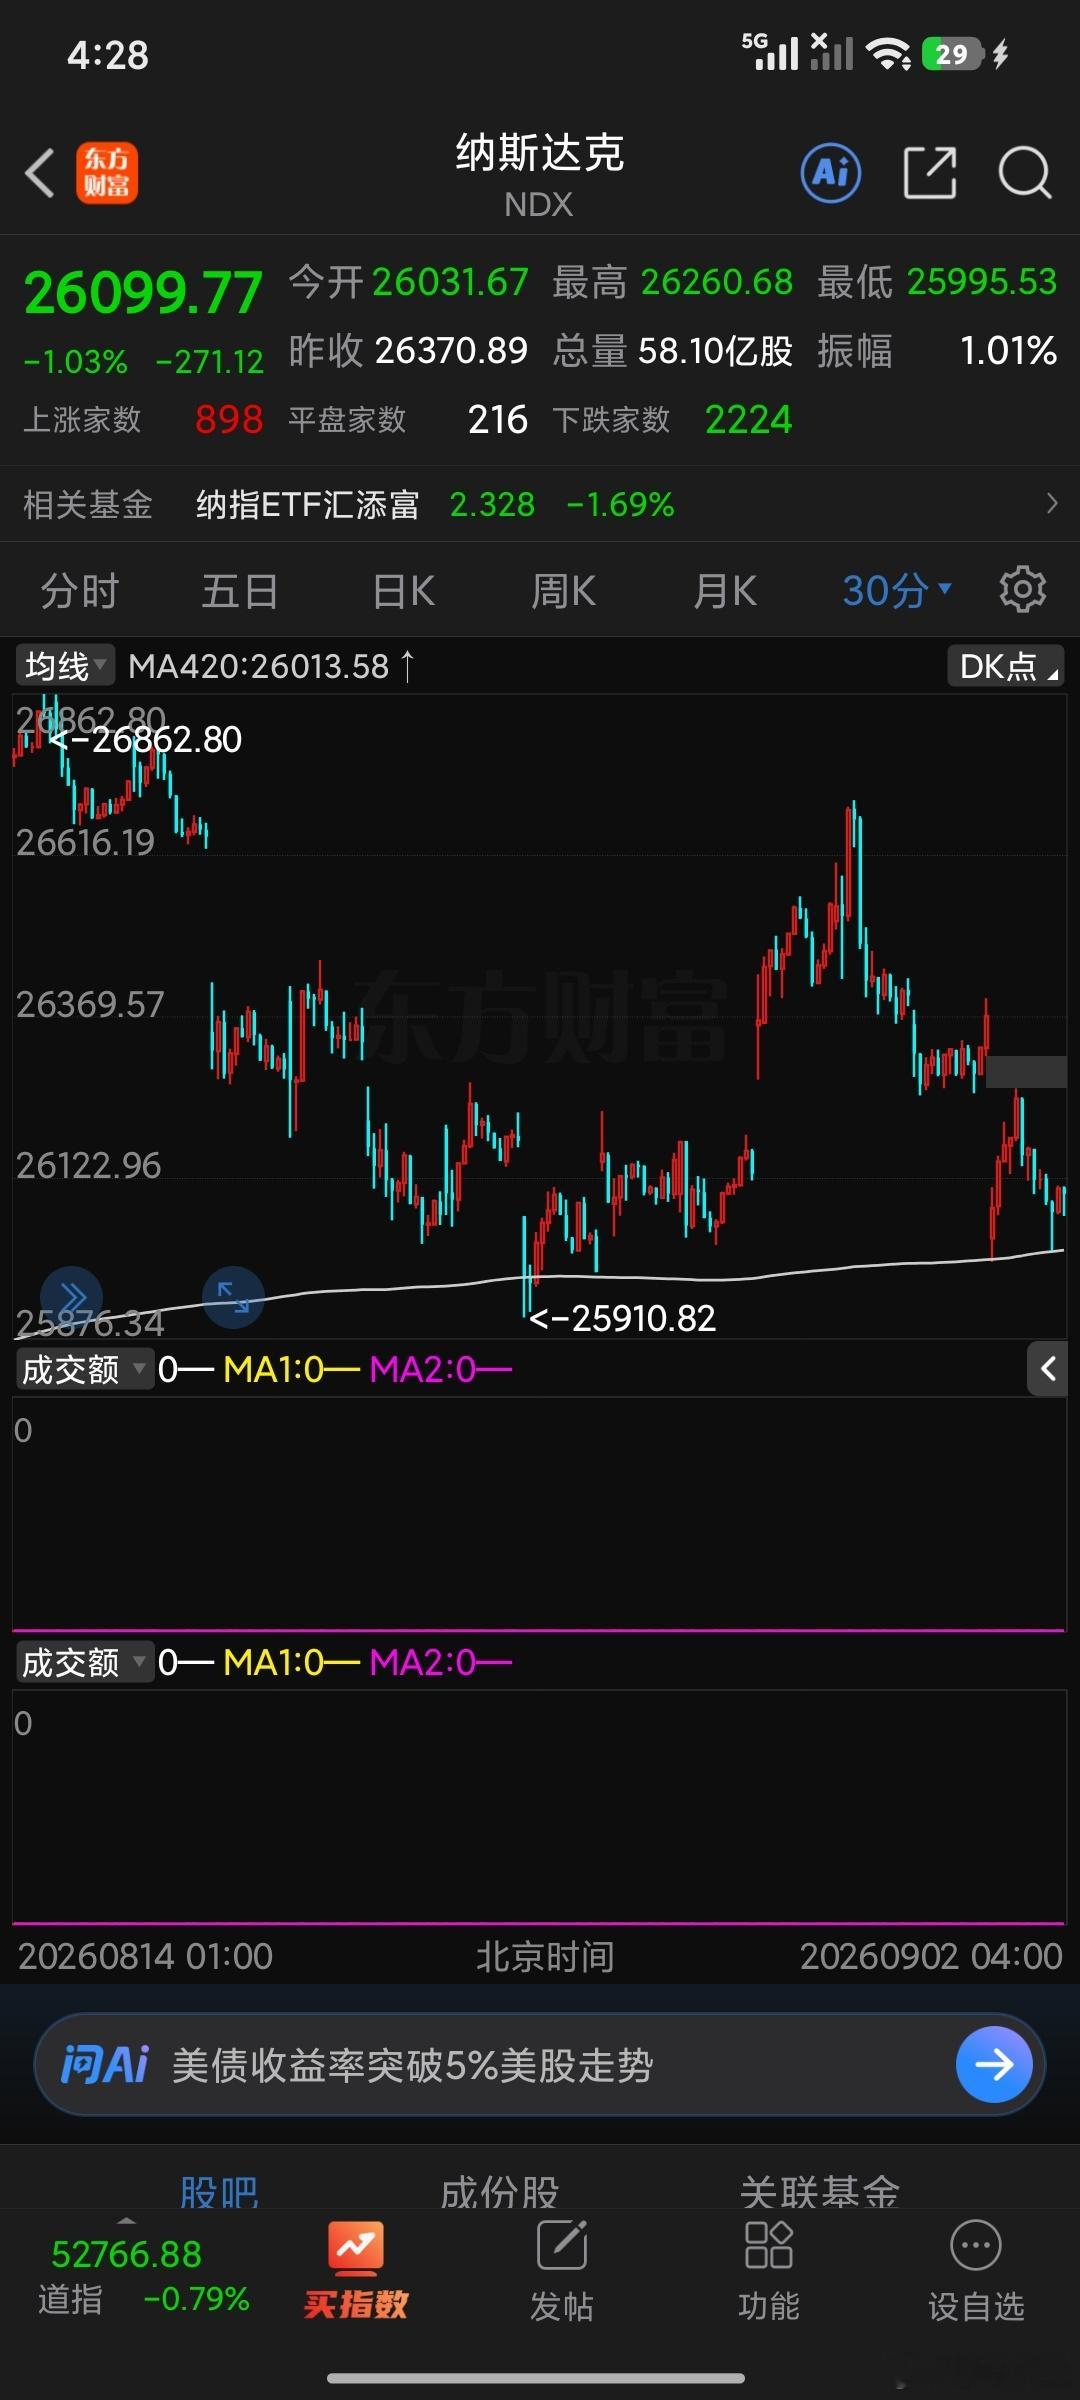Tap the current price 26099.77
Viewport: 1080px width, 2400px height.
[143, 293]
